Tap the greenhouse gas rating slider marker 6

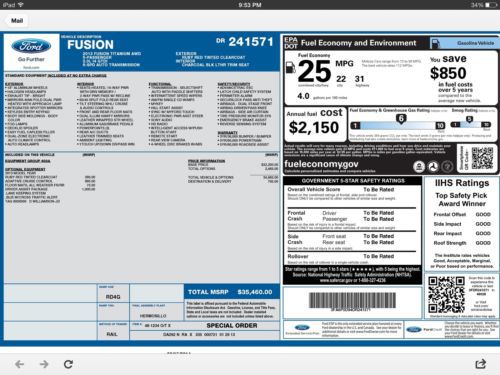pos(401,119)
